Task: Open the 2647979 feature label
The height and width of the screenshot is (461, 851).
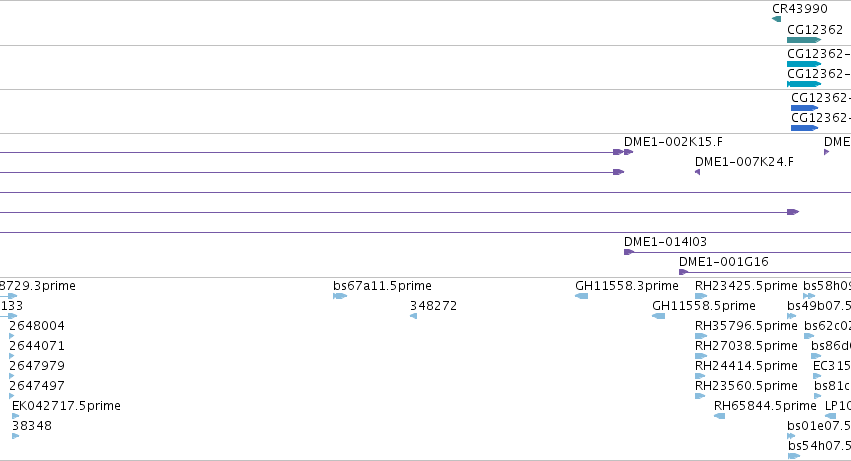Action: pyautogui.click(x=37, y=366)
